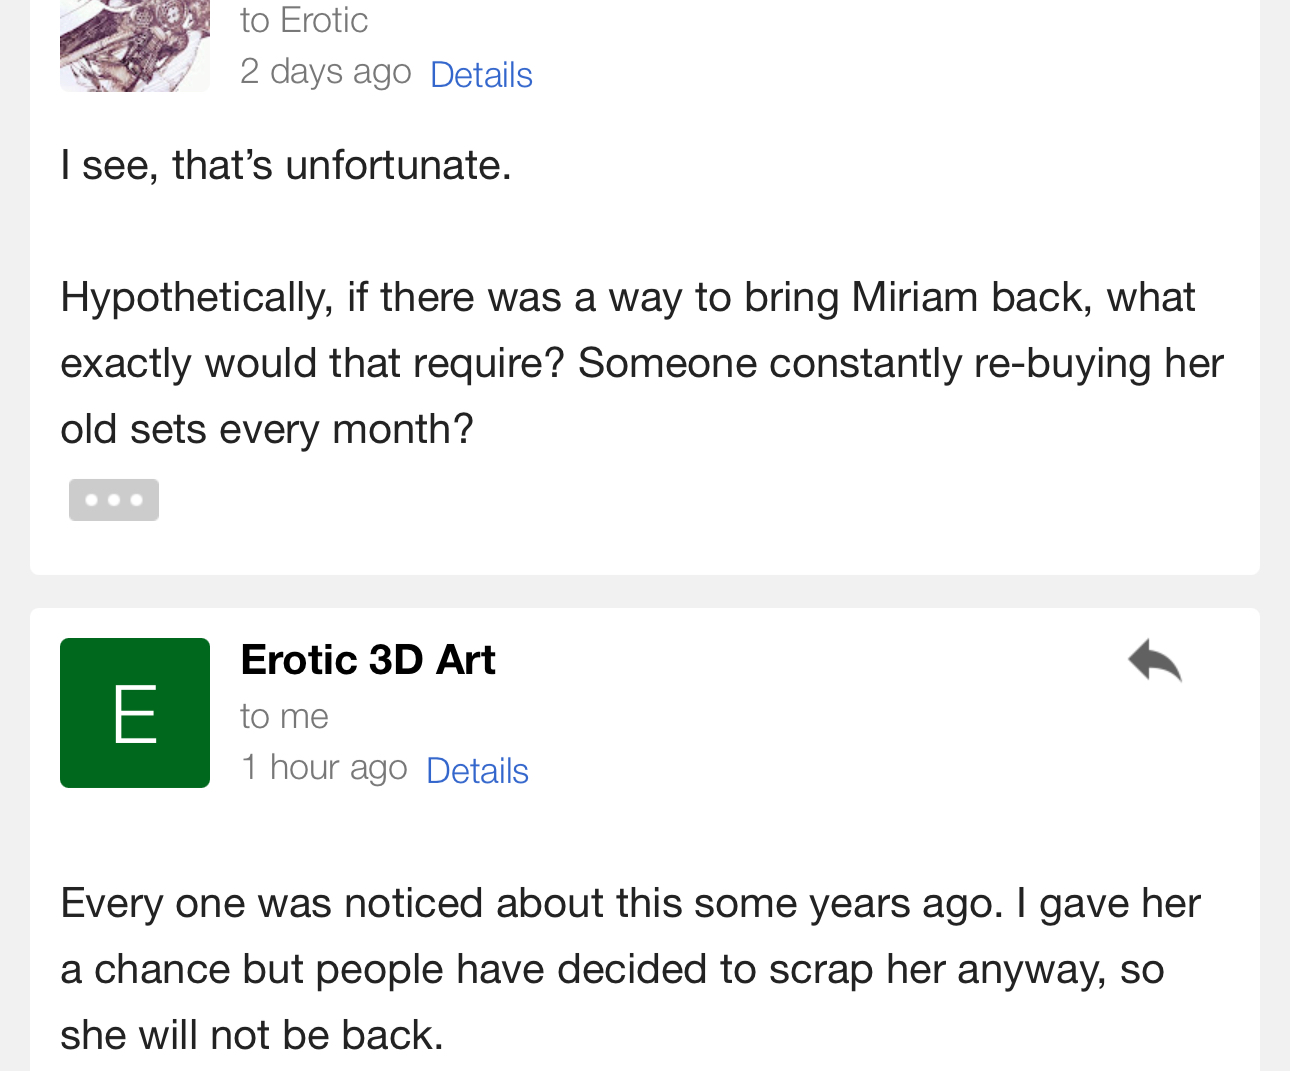Click the "1 hour ago" timestamp

click(324, 768)
